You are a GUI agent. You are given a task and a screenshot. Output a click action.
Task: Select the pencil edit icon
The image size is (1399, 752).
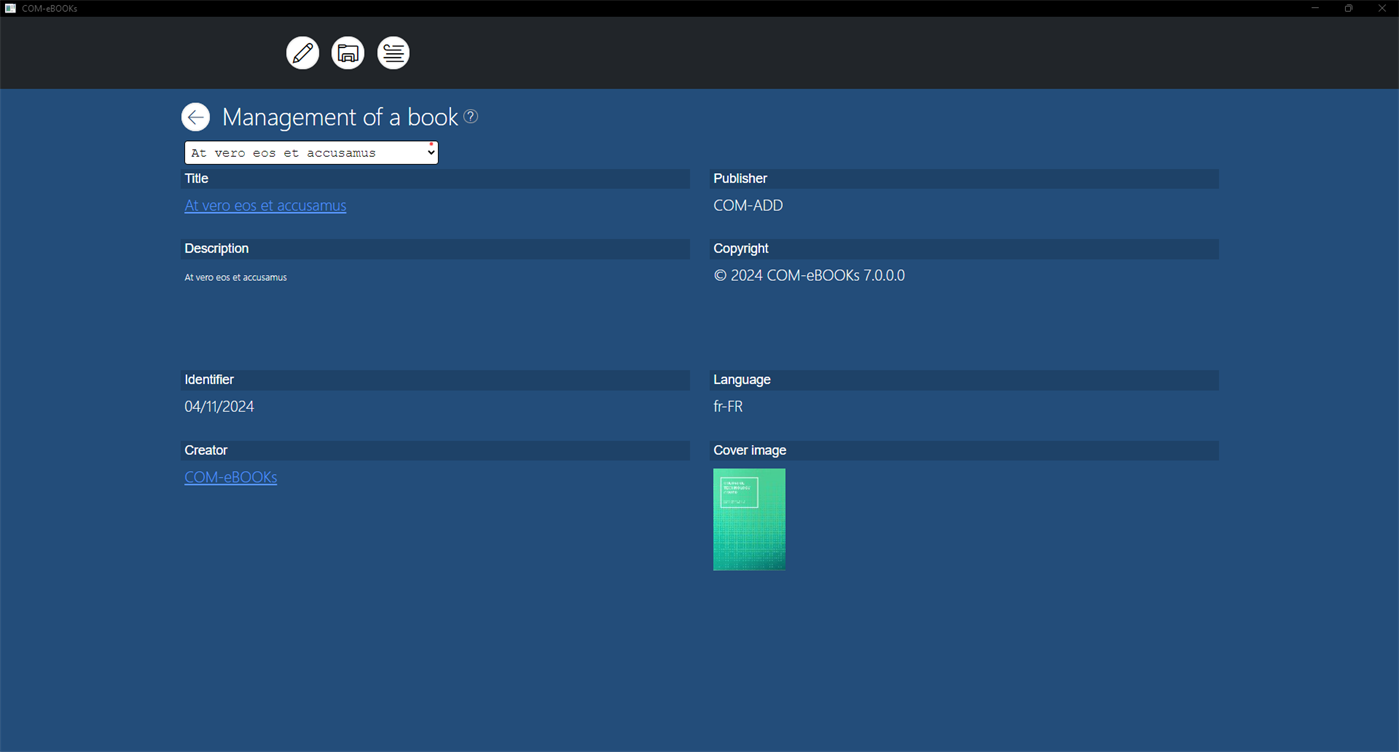303,52
